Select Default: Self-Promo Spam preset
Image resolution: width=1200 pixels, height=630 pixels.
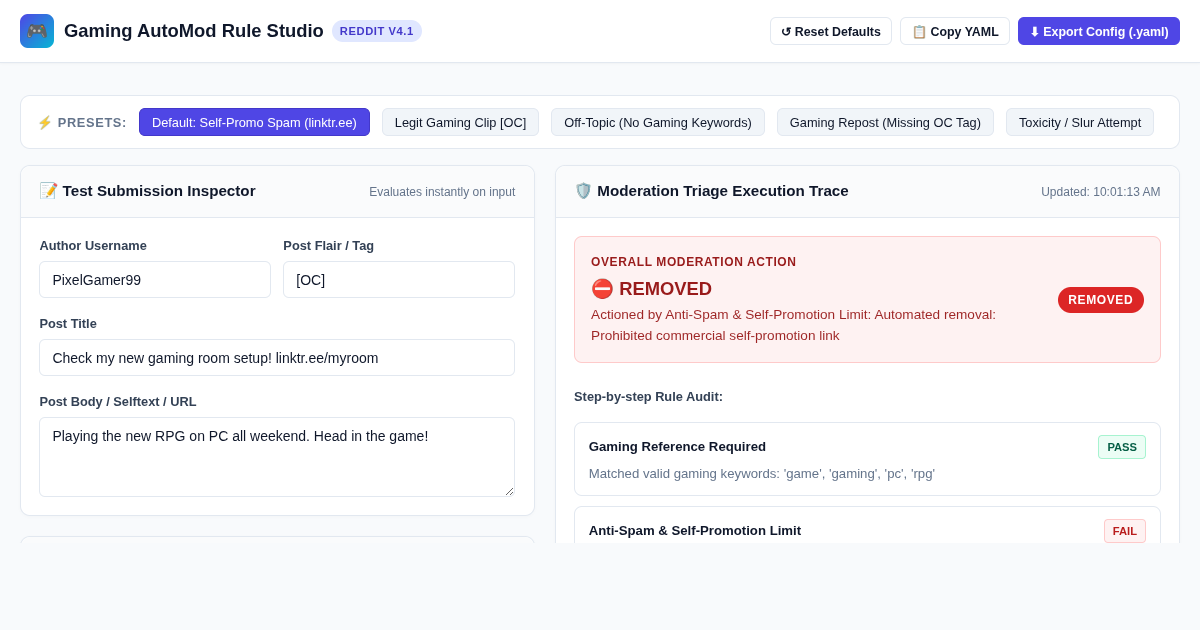click(254, 122)
